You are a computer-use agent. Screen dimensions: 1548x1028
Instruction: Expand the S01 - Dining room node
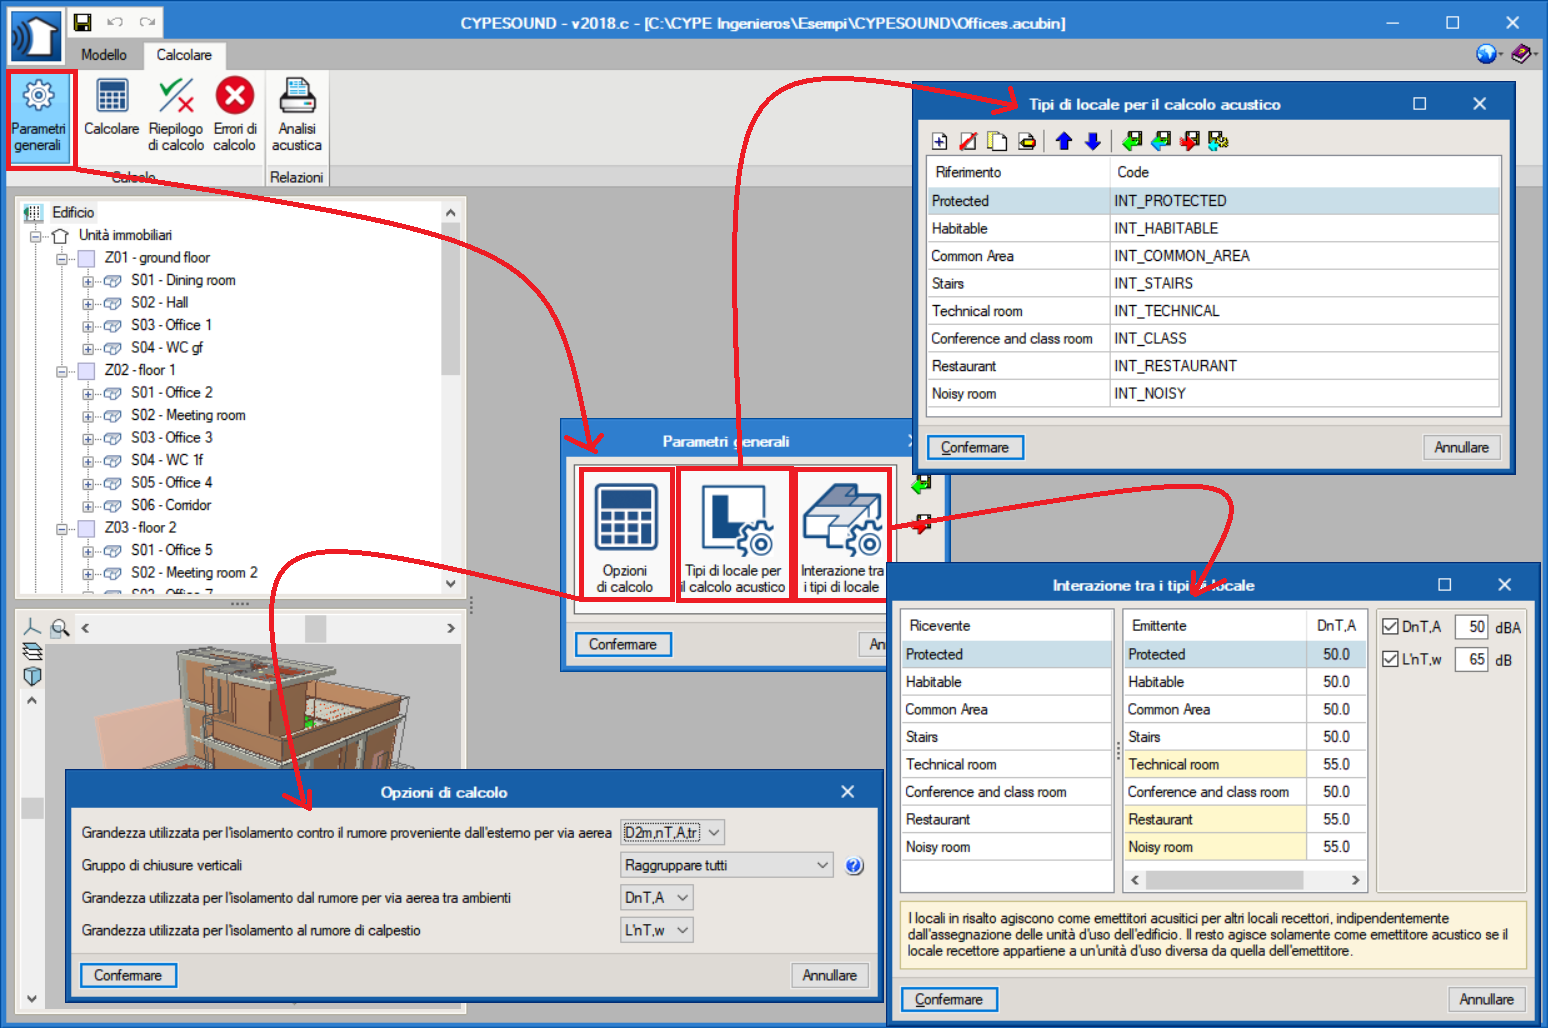click(x=88, y=281)
